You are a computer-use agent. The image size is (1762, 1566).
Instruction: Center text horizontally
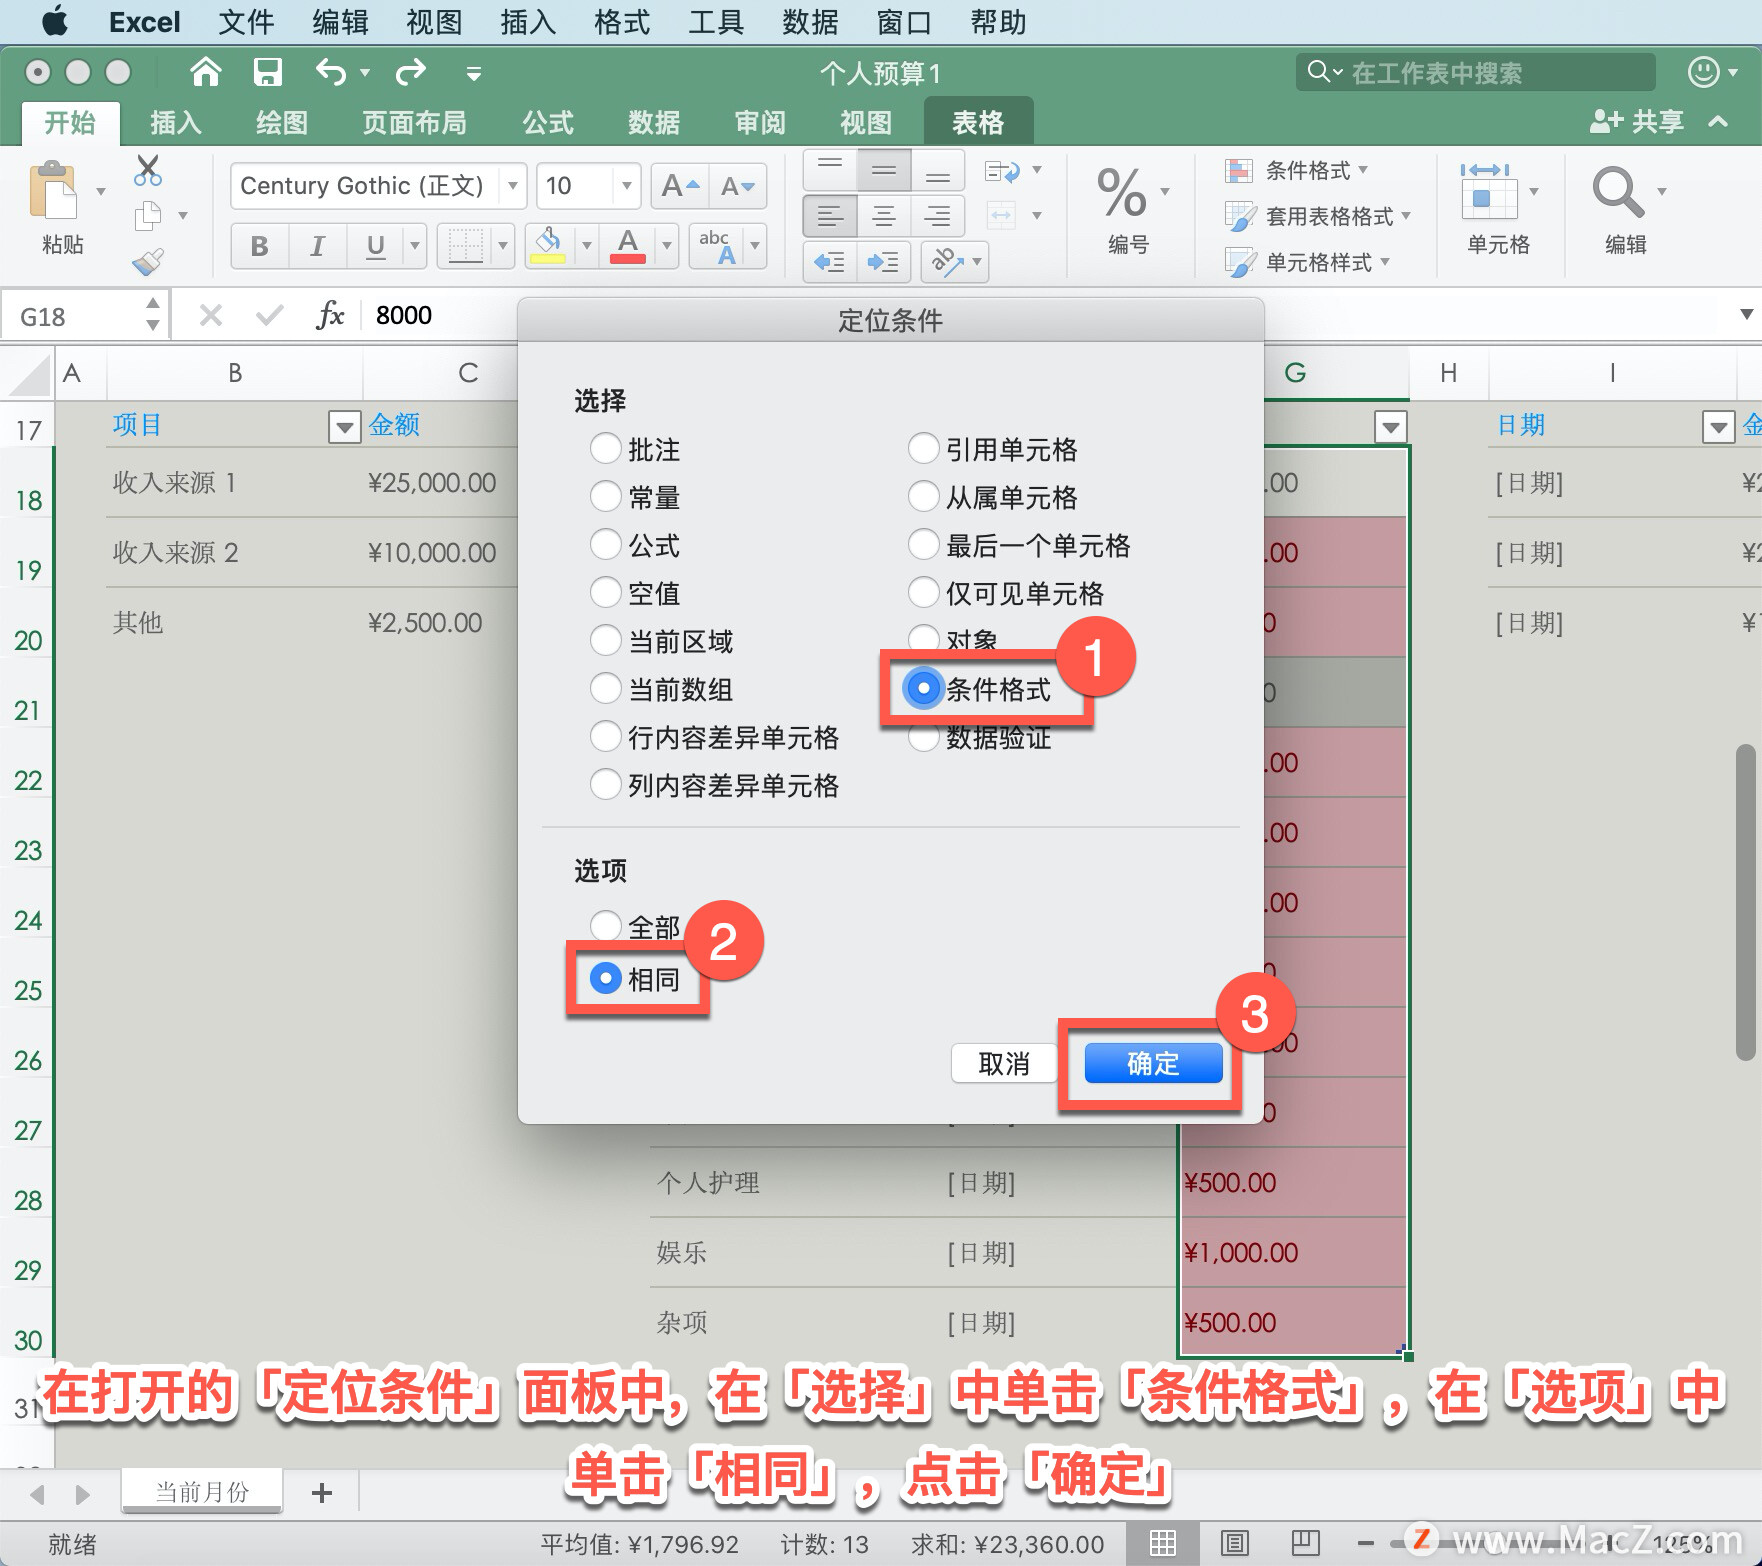click(x=884, y=215)
